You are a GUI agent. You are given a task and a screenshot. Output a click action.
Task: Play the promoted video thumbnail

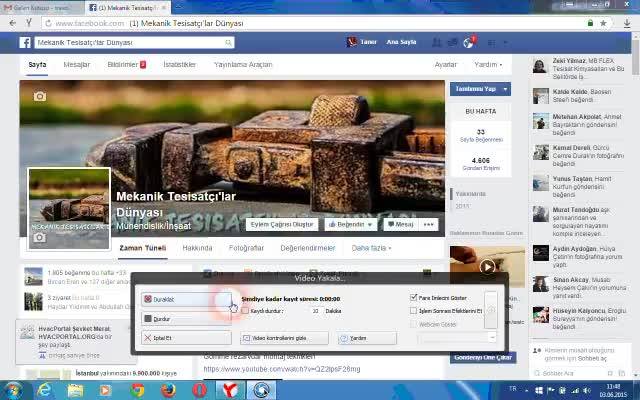pos(487,267)
